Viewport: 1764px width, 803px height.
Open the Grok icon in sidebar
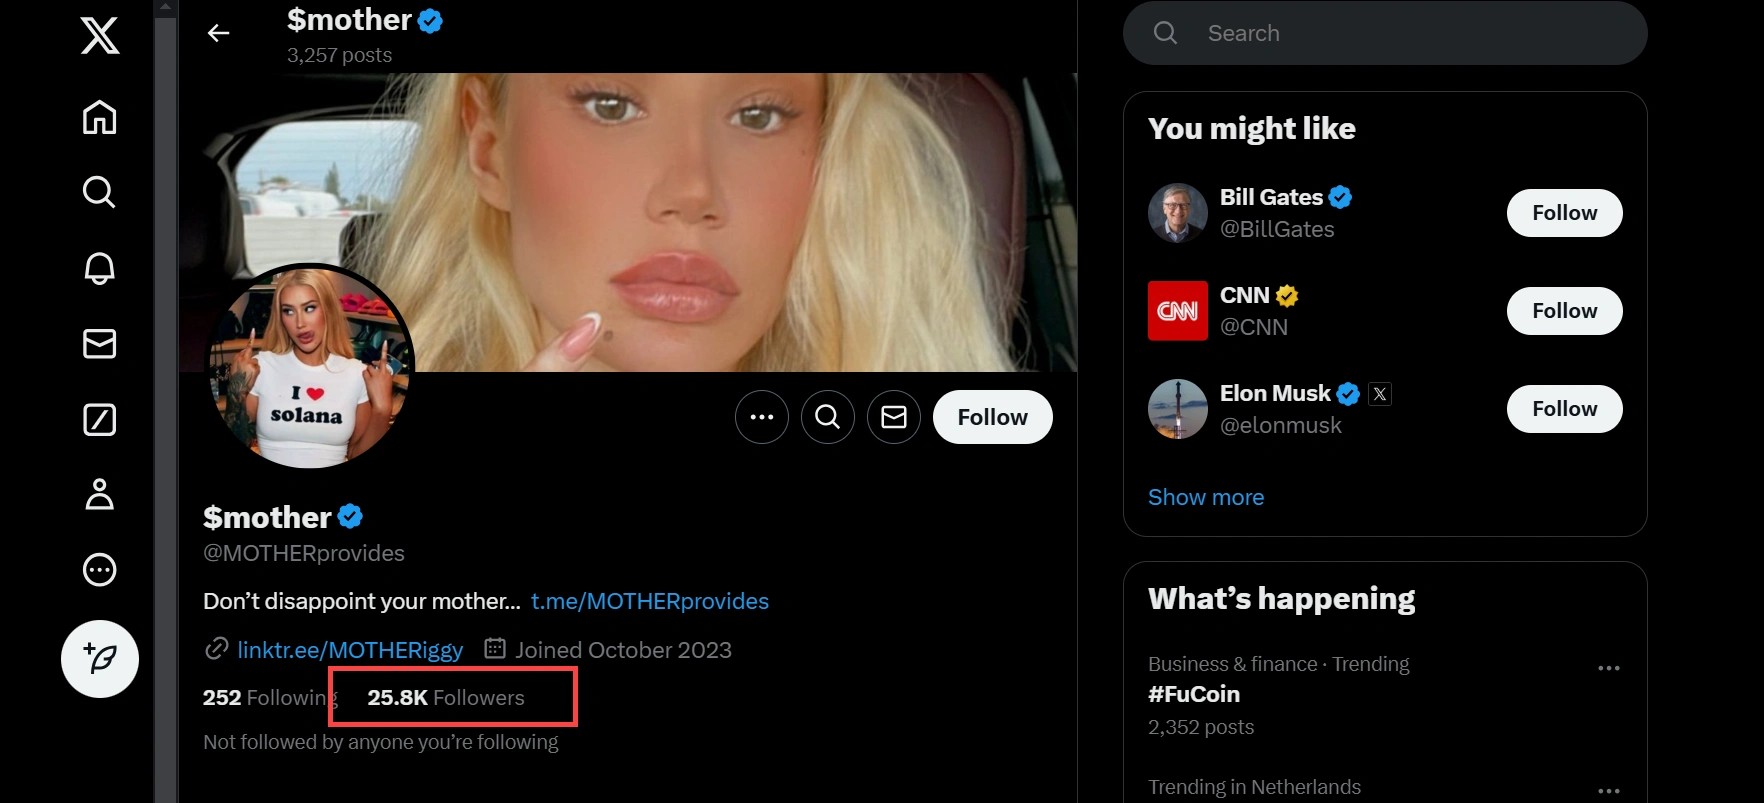(99, 420)
